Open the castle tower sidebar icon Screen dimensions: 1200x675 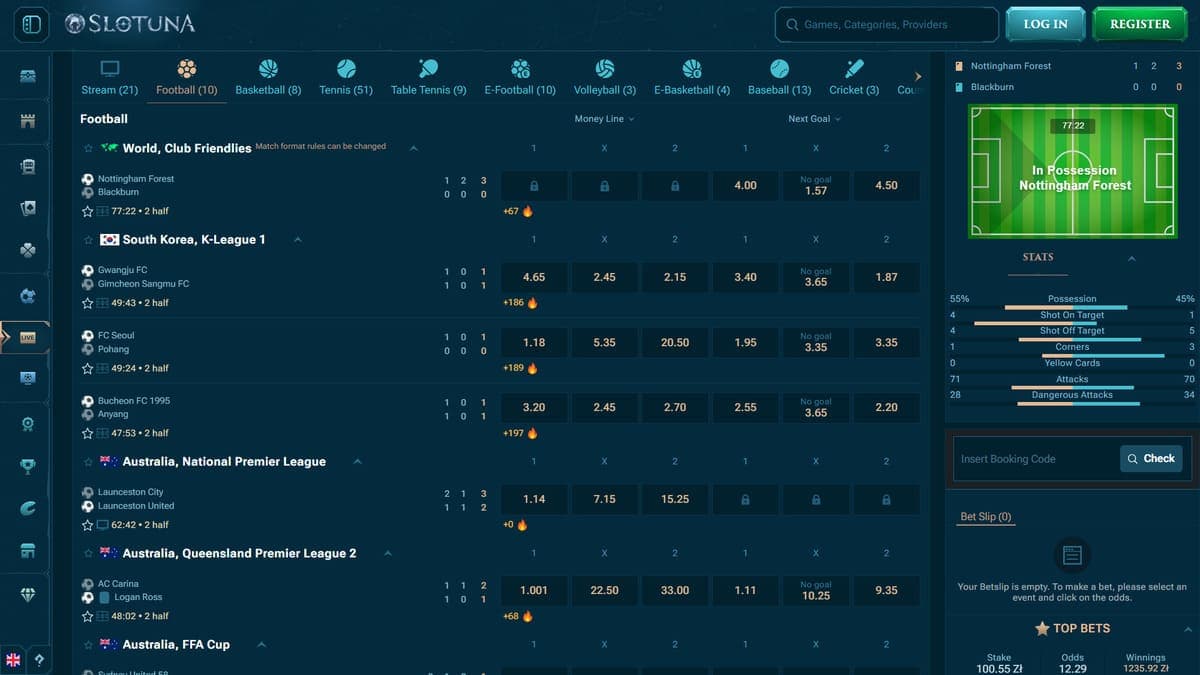pos(28,121)
